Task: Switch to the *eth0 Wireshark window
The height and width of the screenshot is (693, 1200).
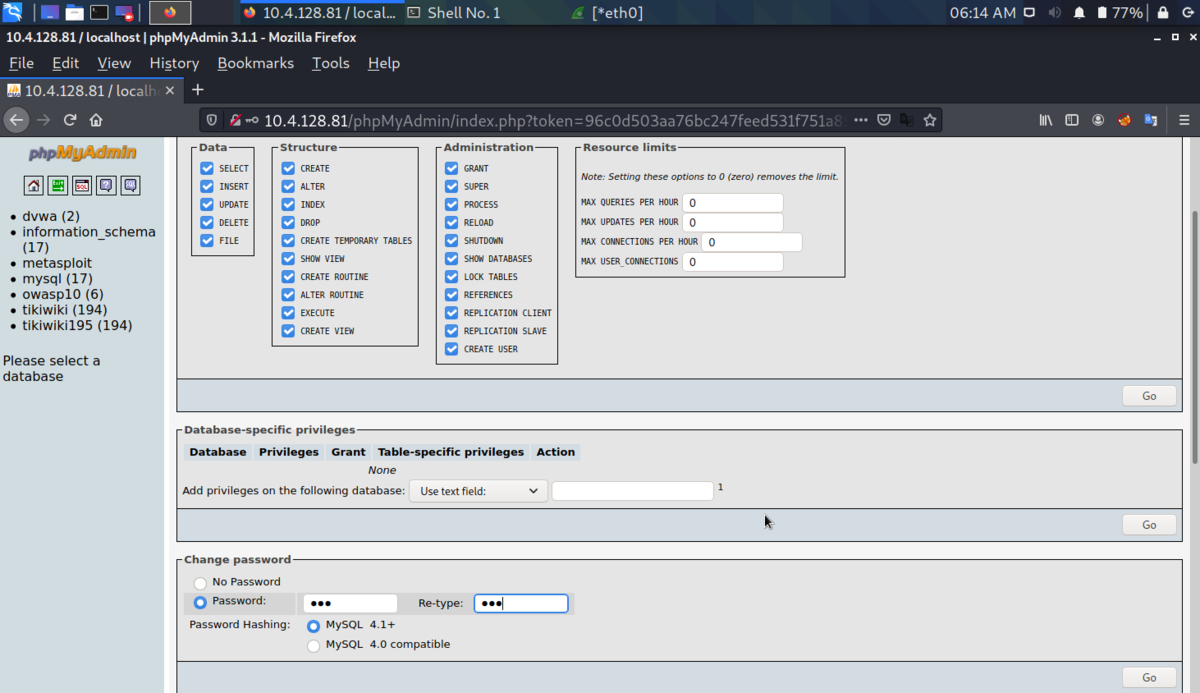Action: [x=609, y=13]
